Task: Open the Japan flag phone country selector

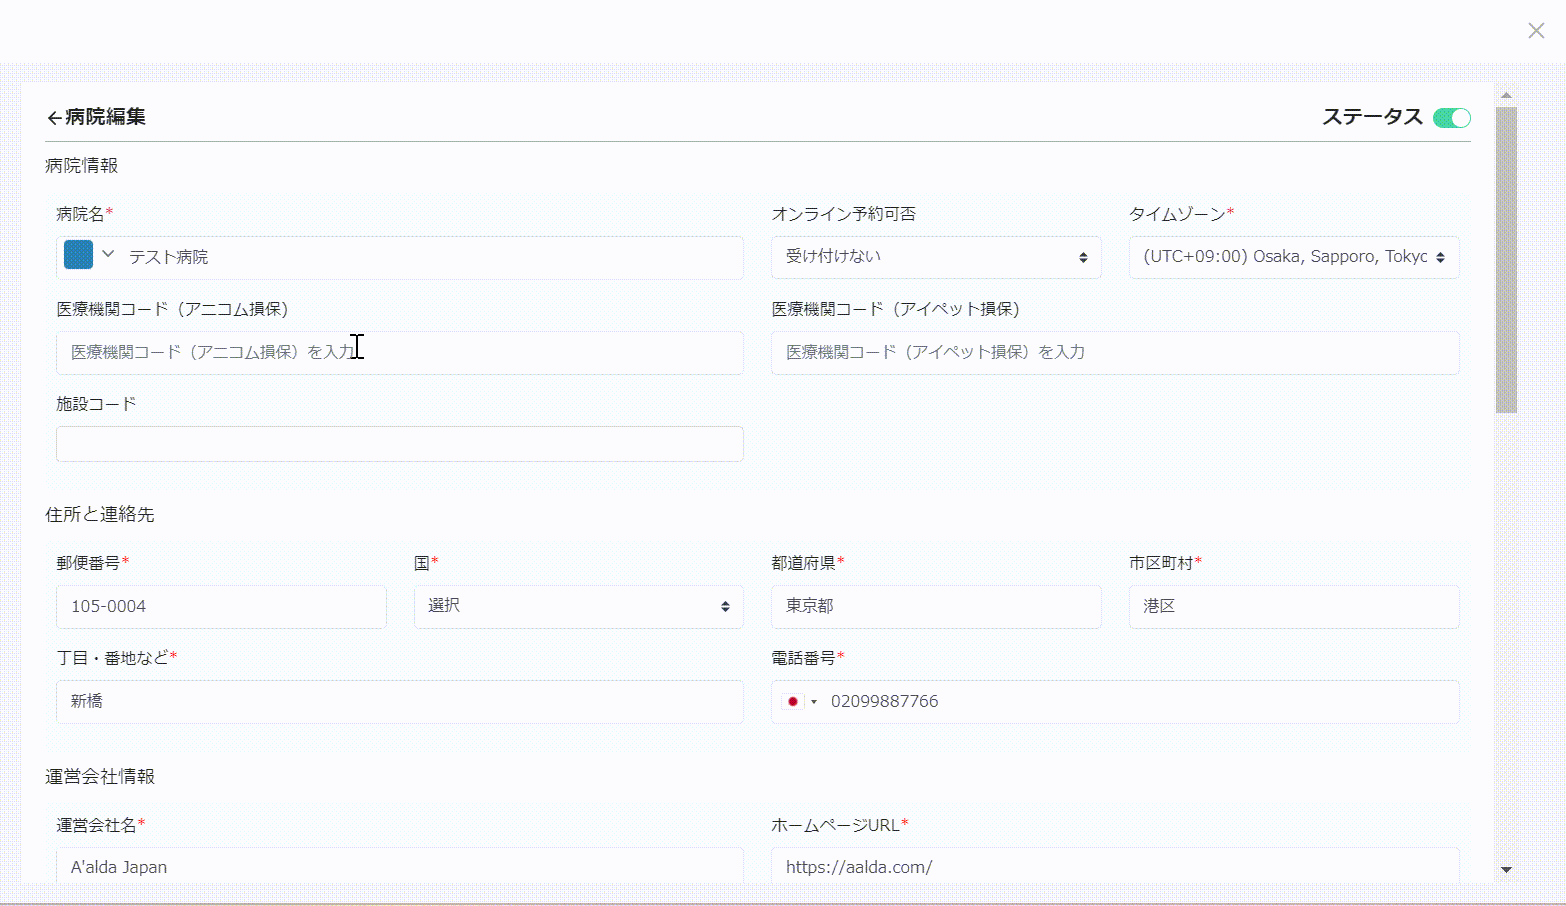Action: pyautogui.click(x=799, y=702)
